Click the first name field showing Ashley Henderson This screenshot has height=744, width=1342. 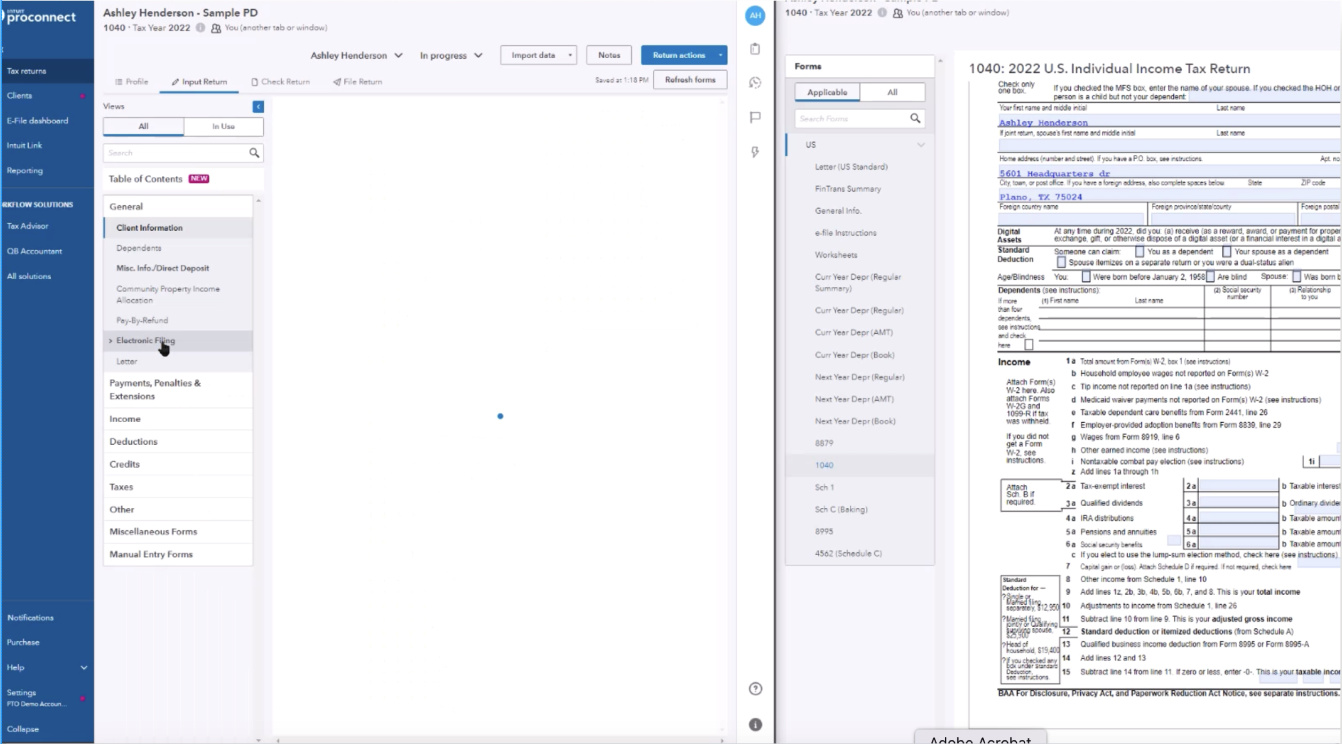click(1105, 122)
